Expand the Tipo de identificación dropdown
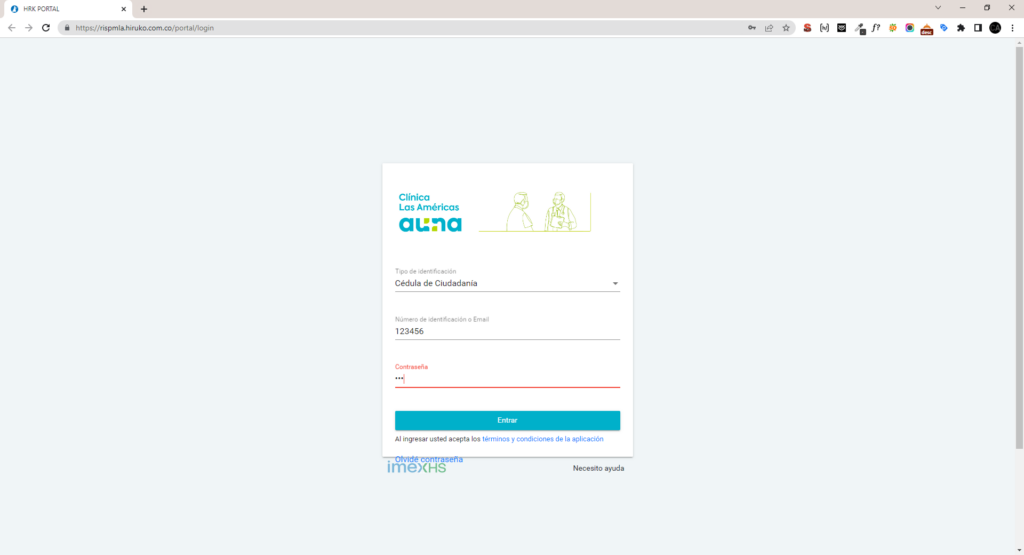 (507, 283)
